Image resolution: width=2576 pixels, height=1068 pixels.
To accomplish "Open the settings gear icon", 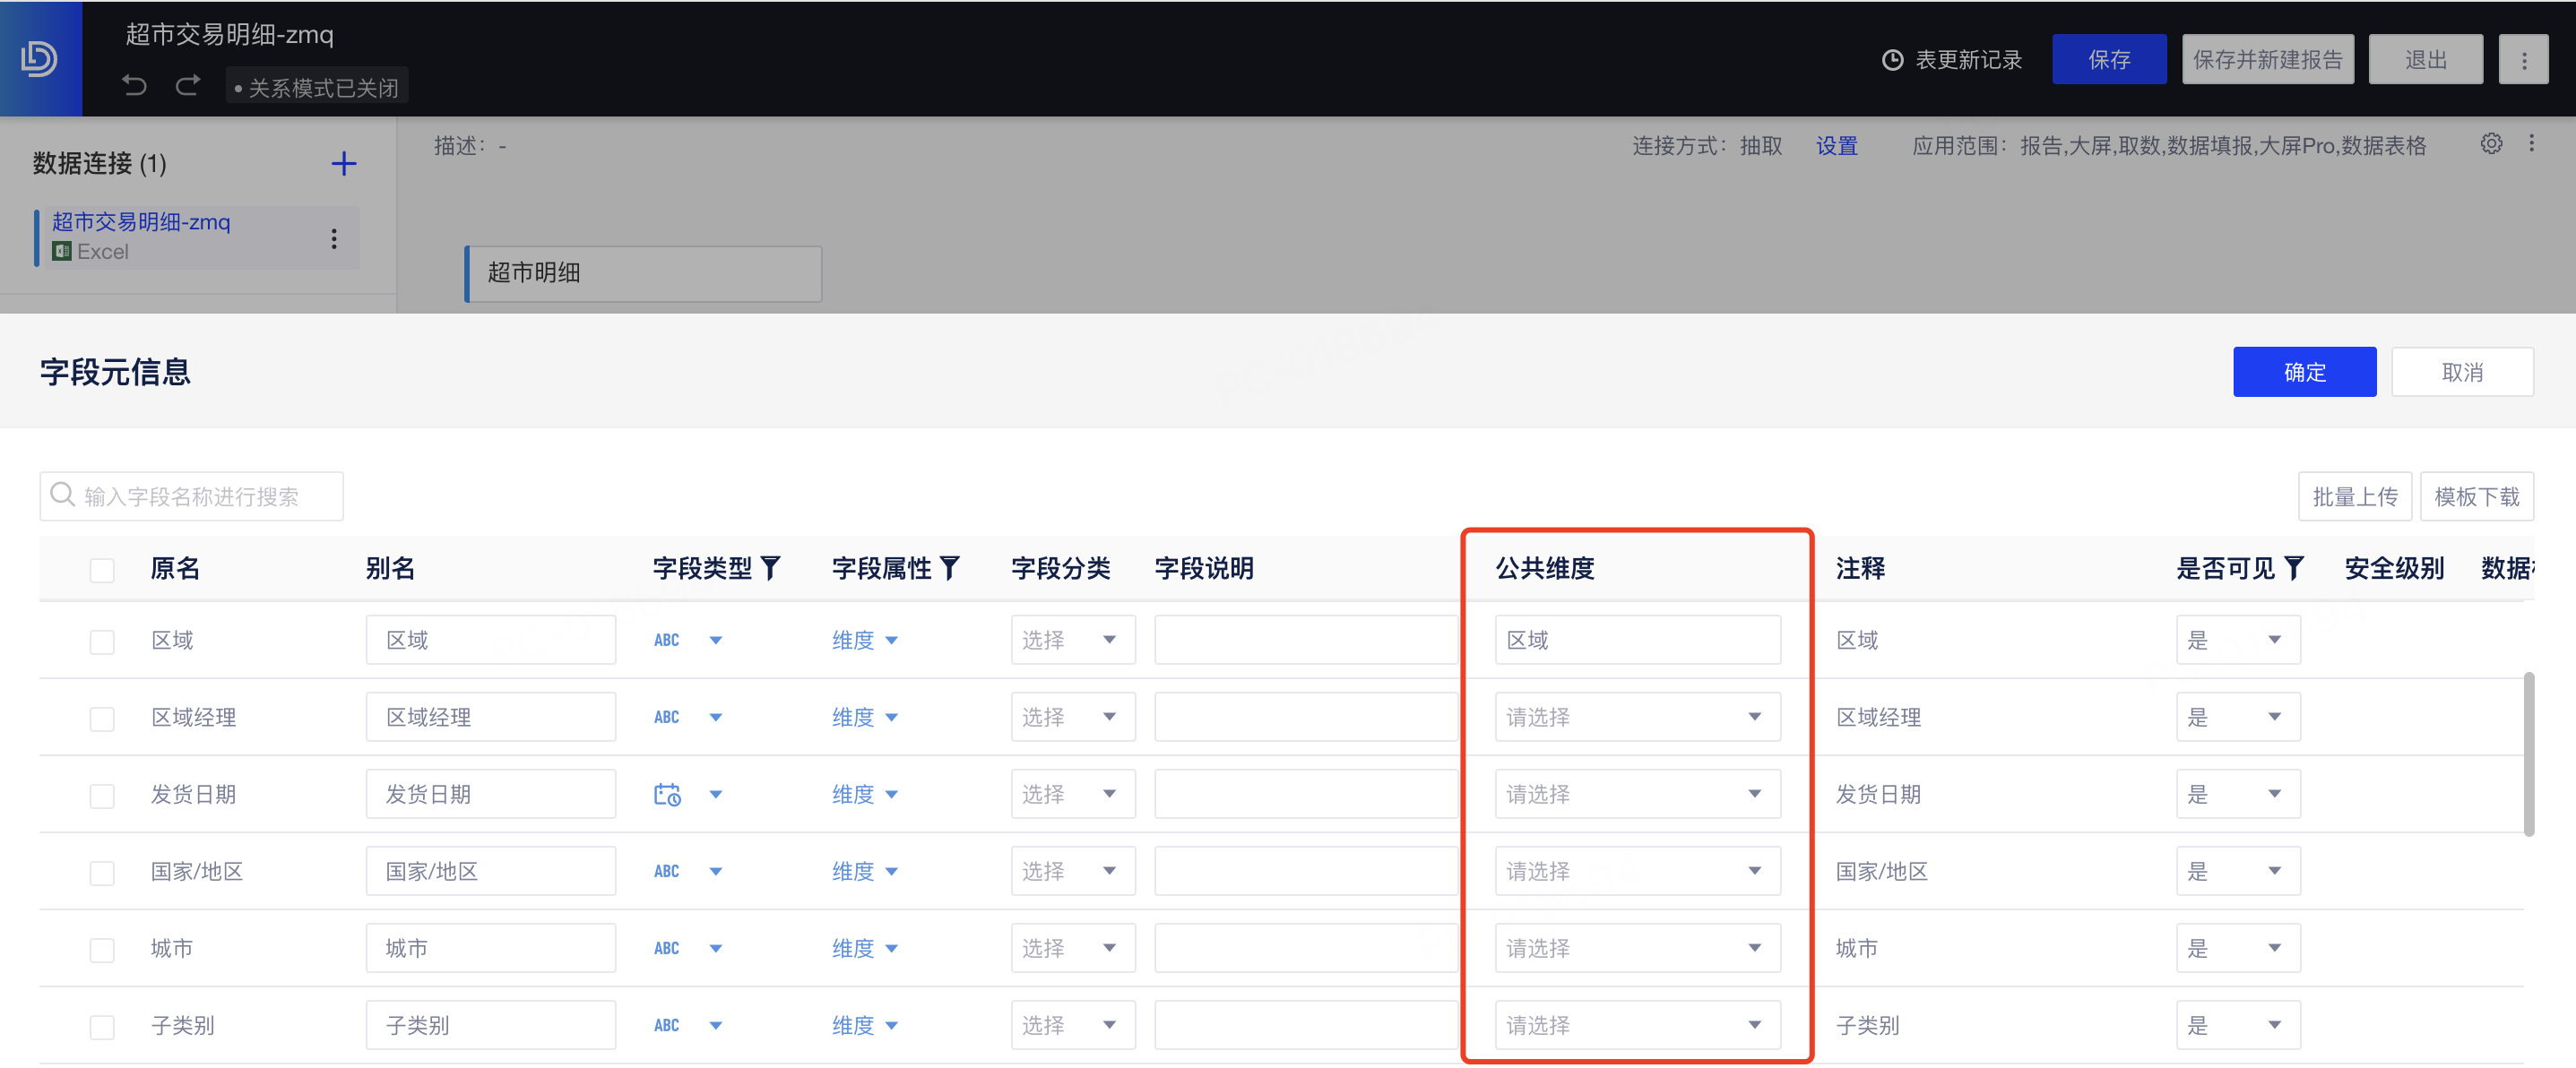I will click(x=2491, y=144).
